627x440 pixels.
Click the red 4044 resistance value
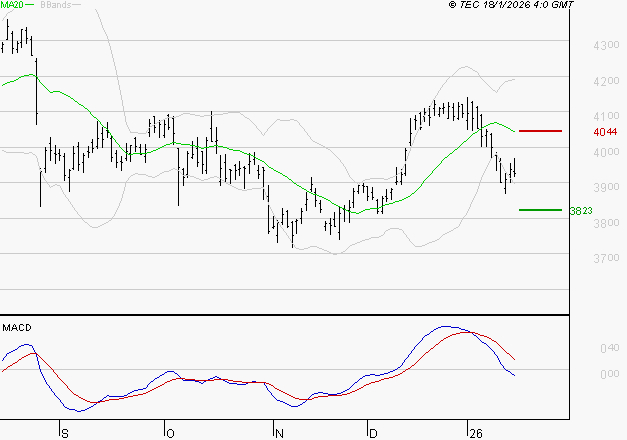click(x=605, y=132)
